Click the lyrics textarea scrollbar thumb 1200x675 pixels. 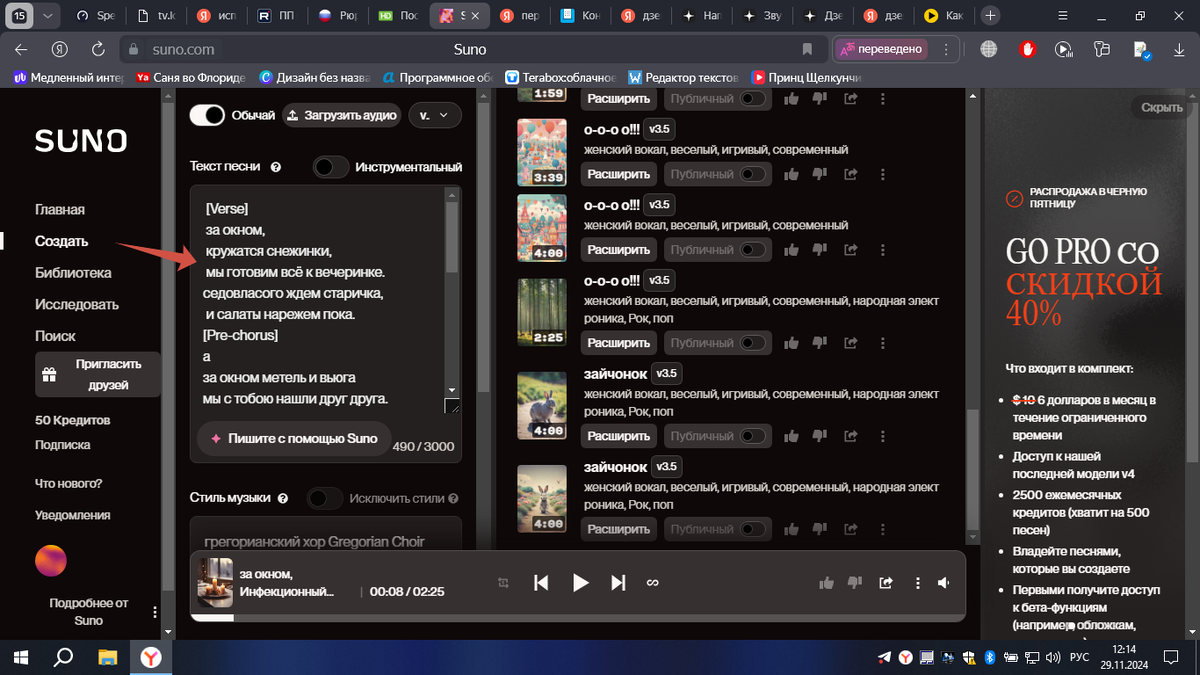point(451,236)
